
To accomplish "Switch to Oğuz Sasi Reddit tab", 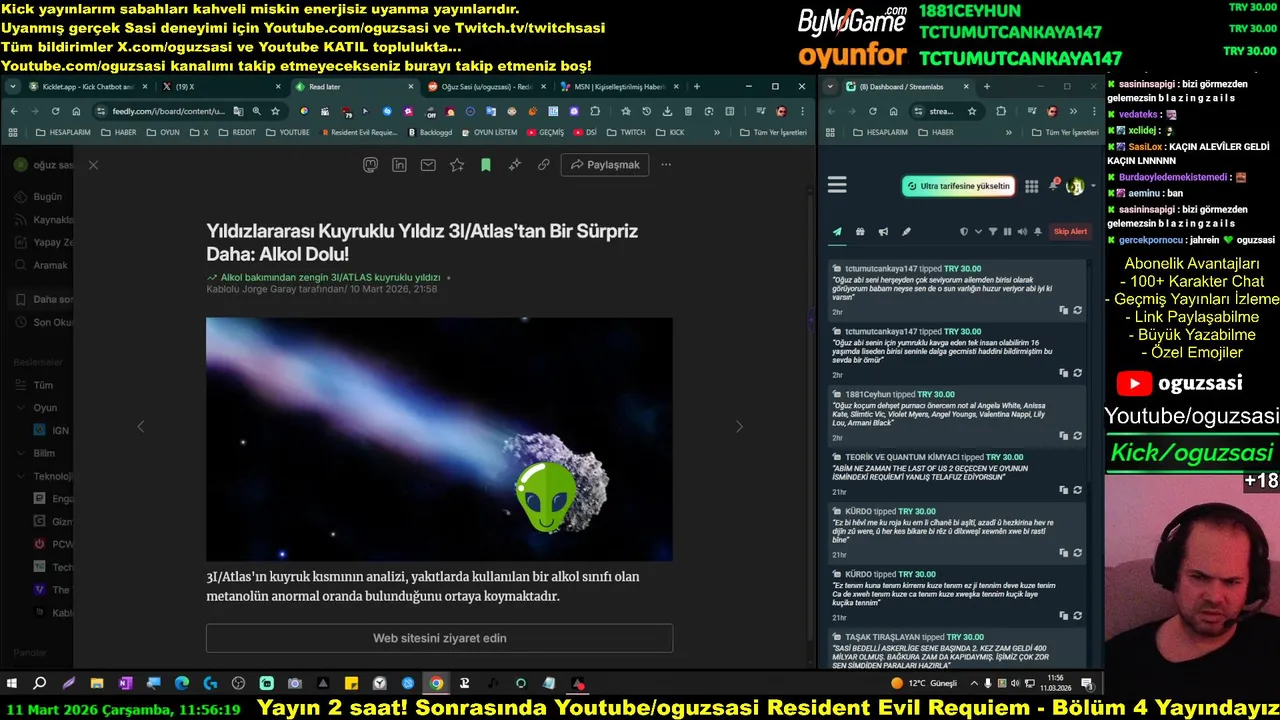I will coord(485,87).
